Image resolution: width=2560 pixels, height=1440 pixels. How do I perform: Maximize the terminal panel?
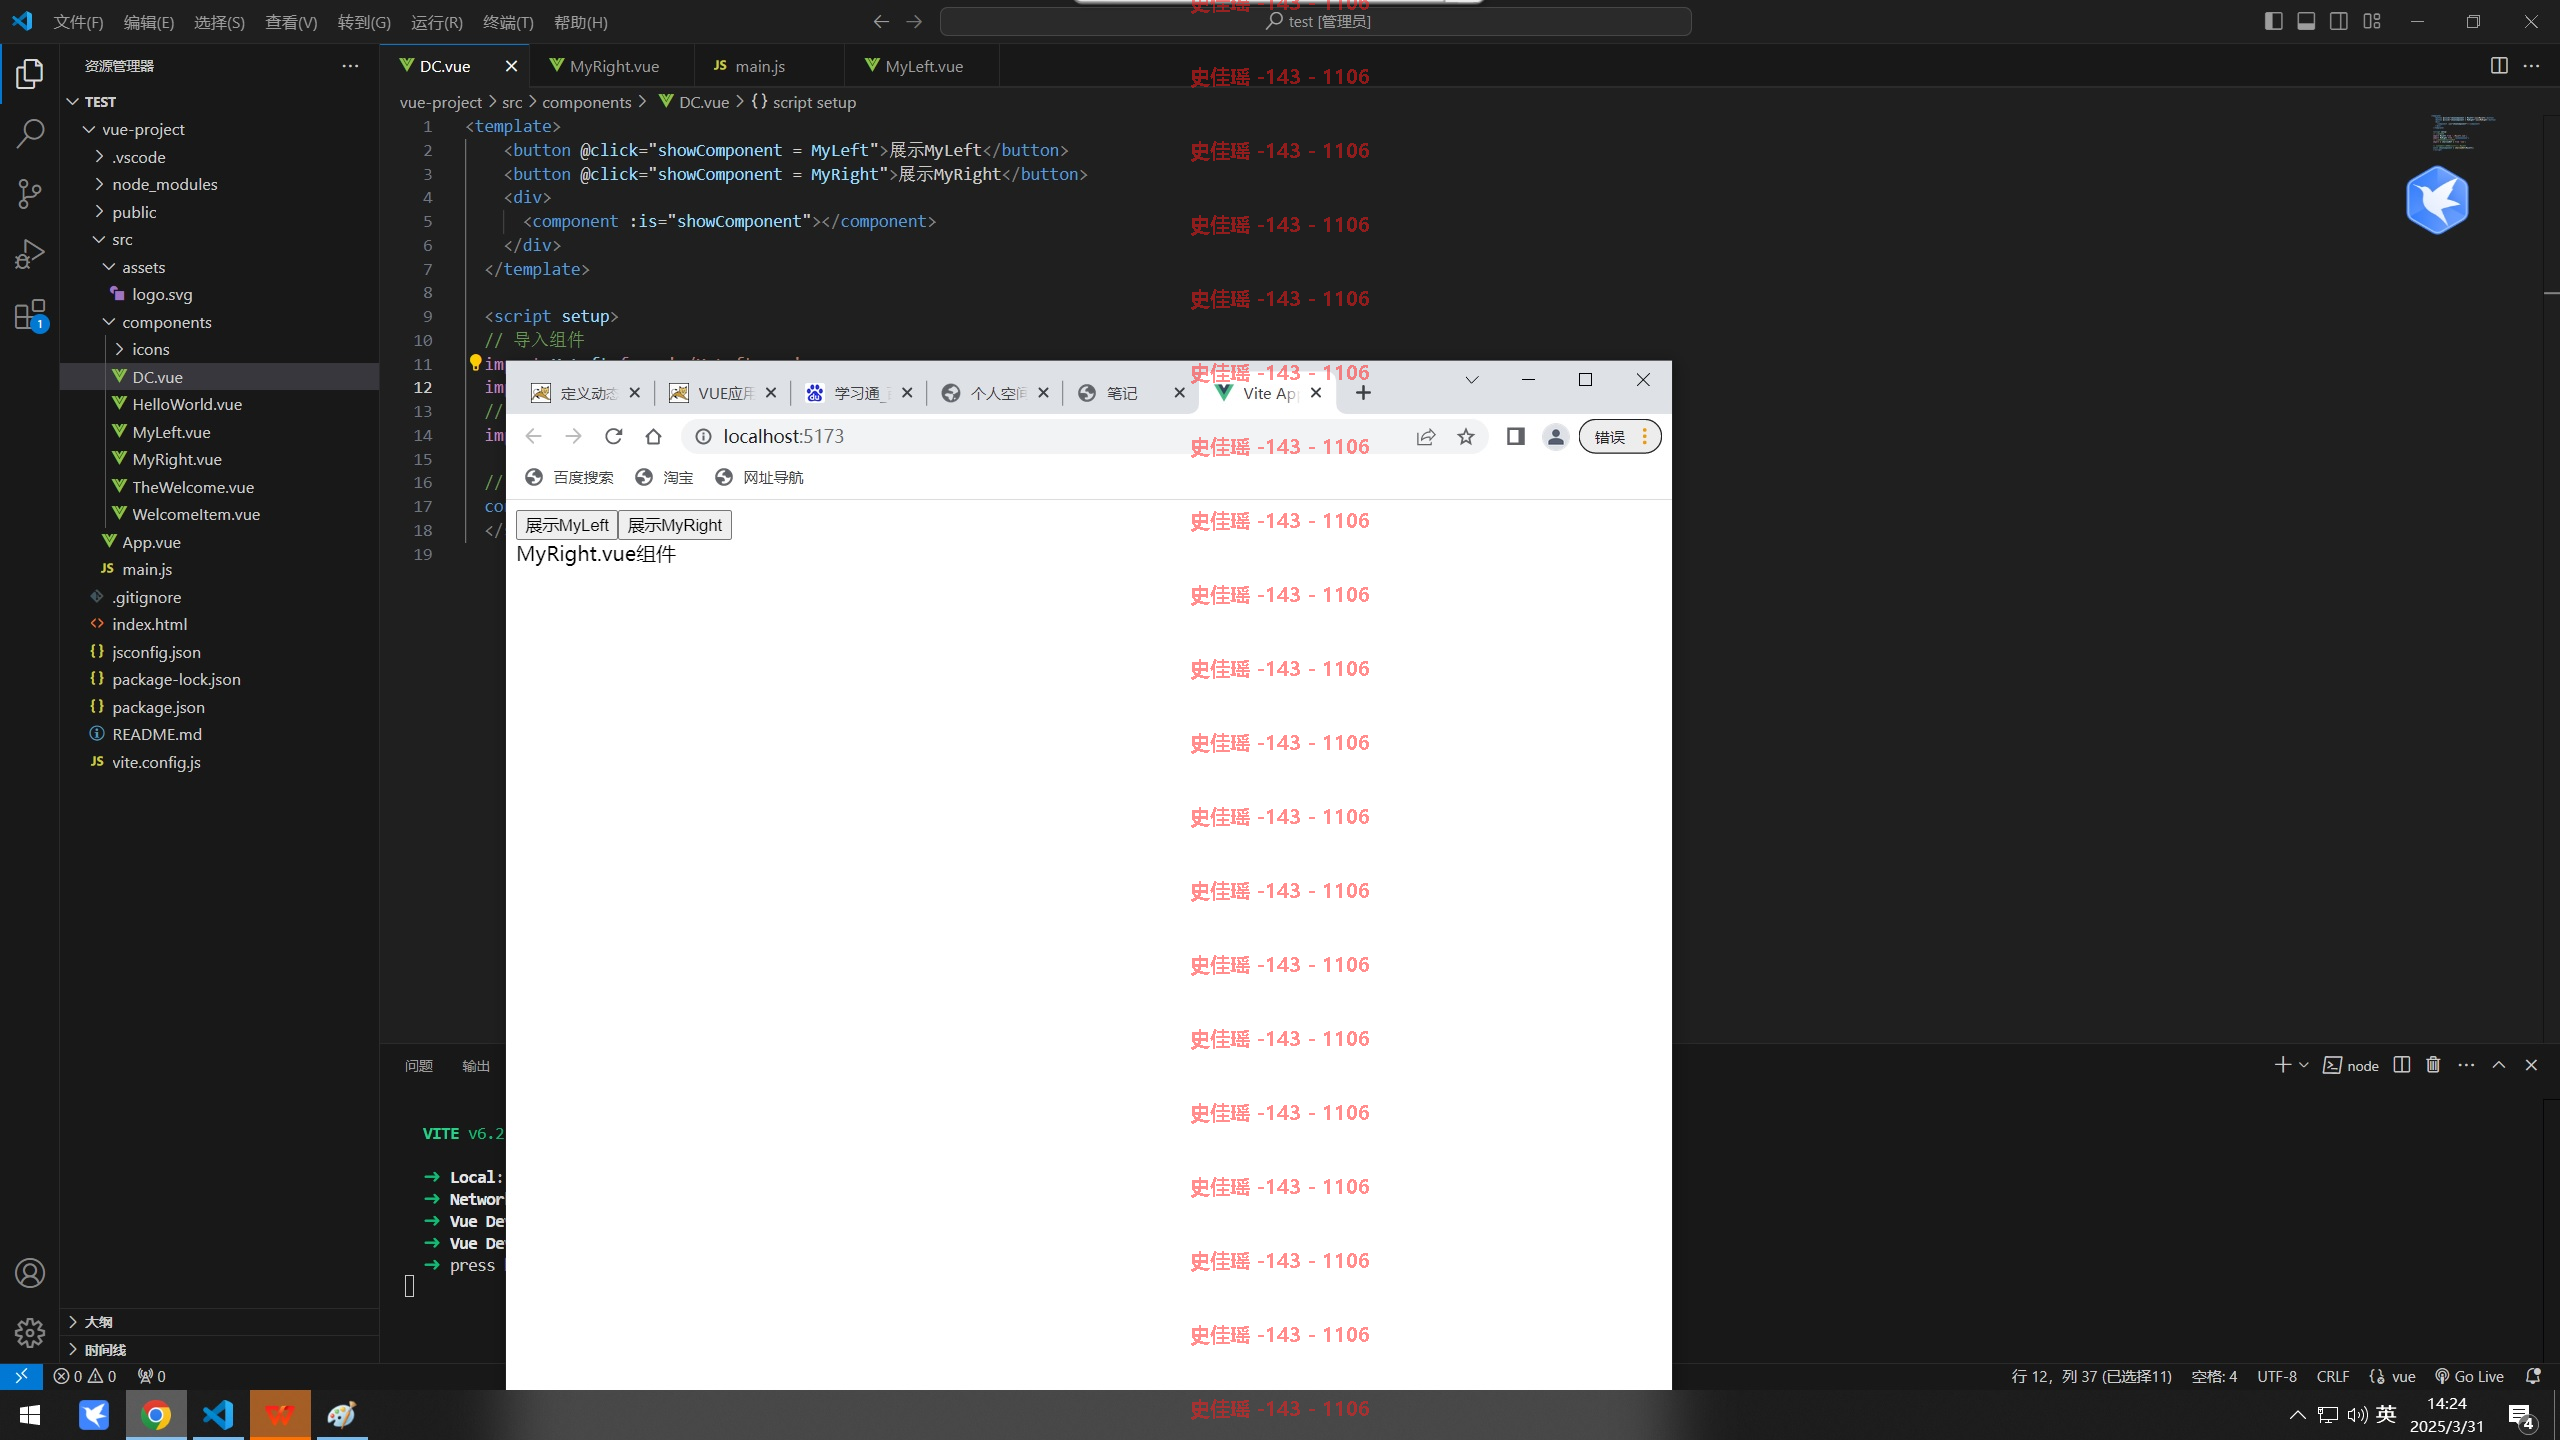pyautogui.click(x=2499, y=1065)
